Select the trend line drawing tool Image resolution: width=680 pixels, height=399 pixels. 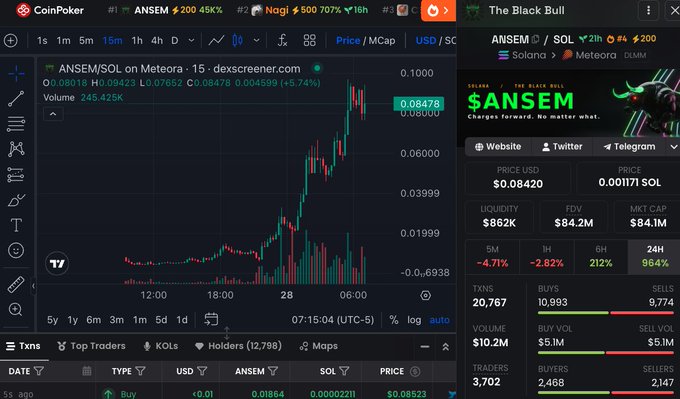(16, 98)
